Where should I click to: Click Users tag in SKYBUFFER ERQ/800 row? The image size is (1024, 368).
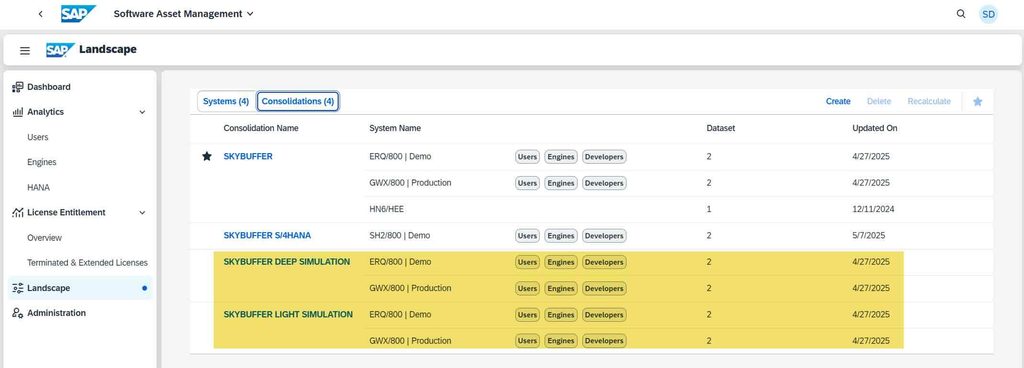click(527, 157)
